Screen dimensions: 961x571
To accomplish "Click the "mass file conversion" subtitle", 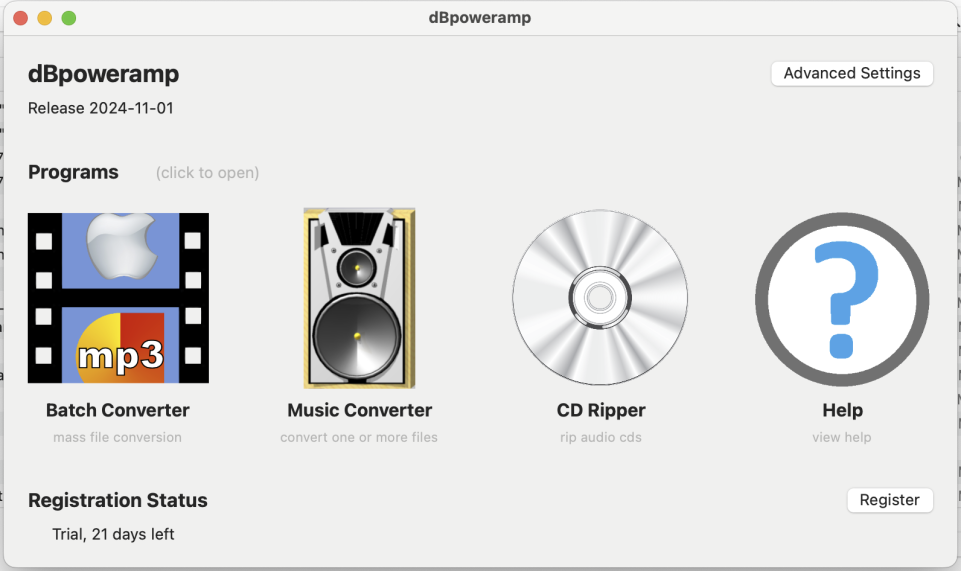I will 118,437.
